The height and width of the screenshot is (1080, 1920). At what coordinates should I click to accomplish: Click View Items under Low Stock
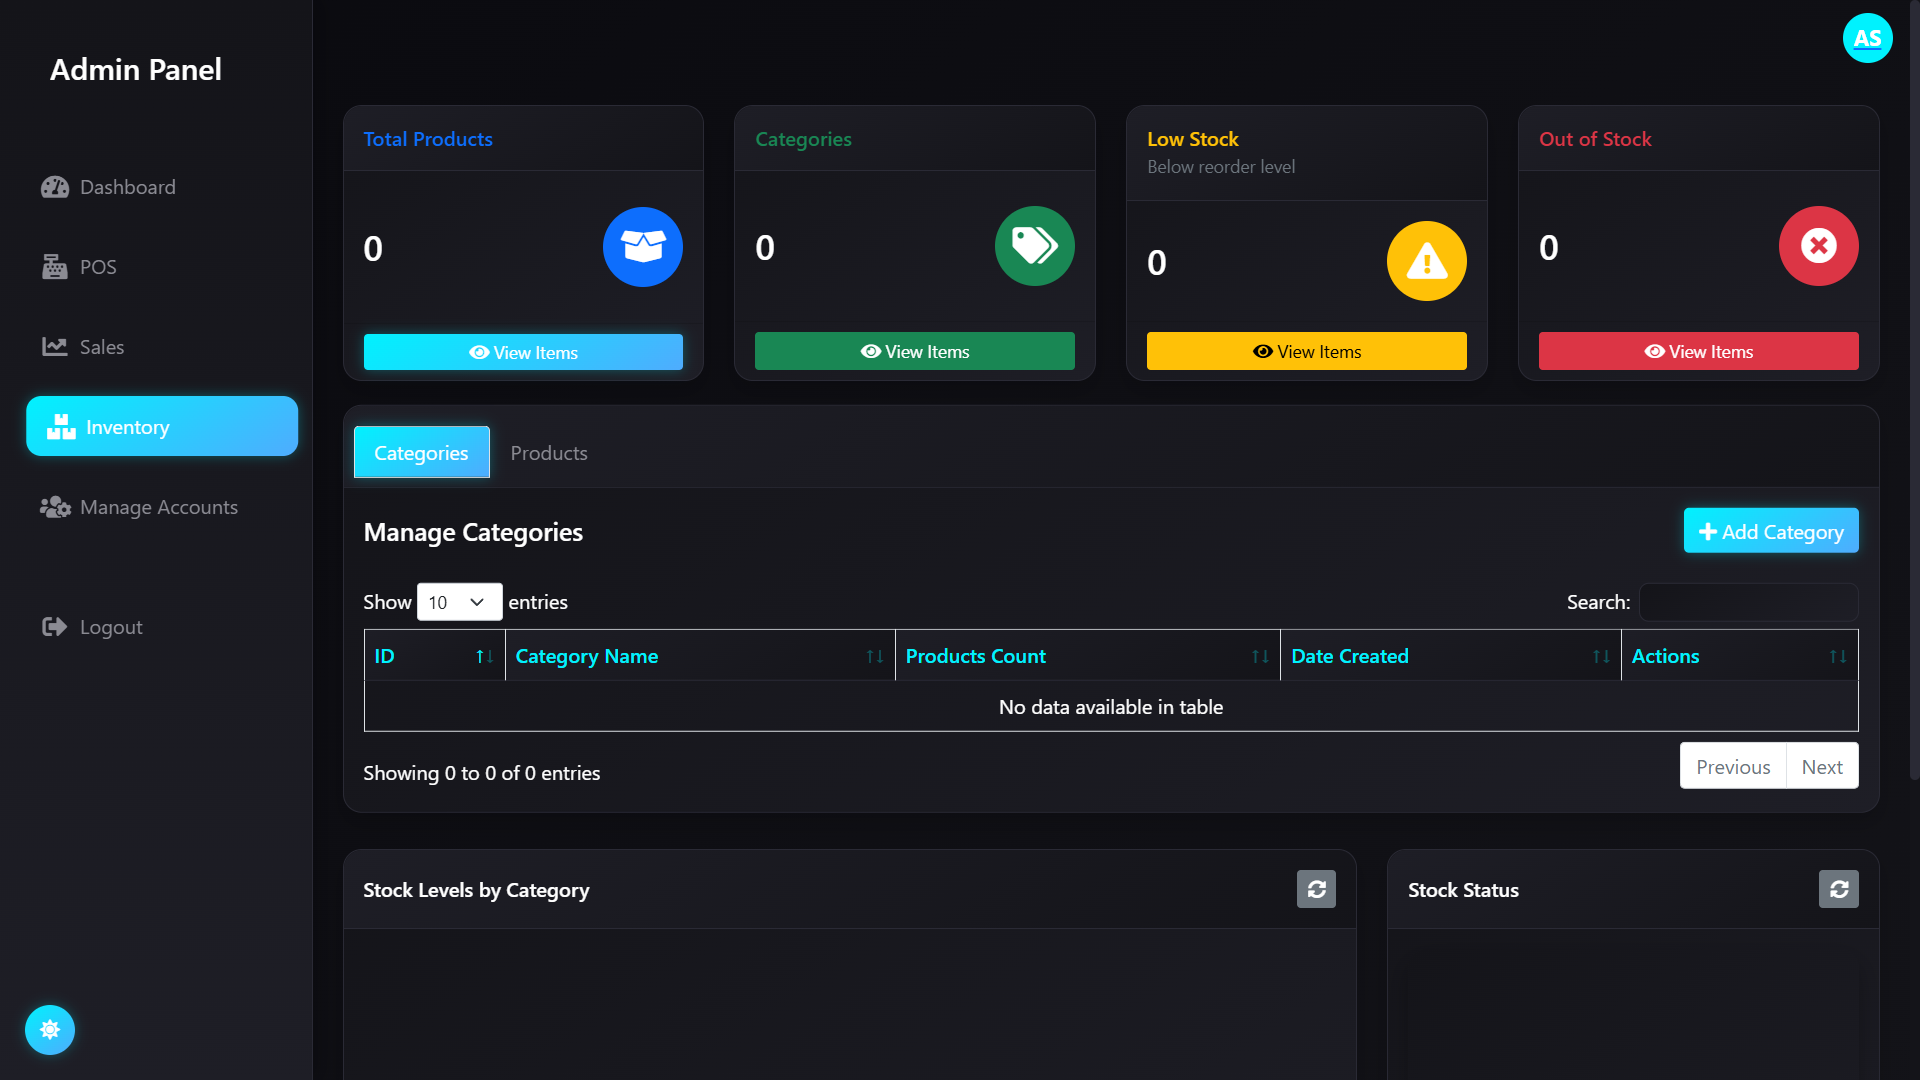tap(1306, 352)
